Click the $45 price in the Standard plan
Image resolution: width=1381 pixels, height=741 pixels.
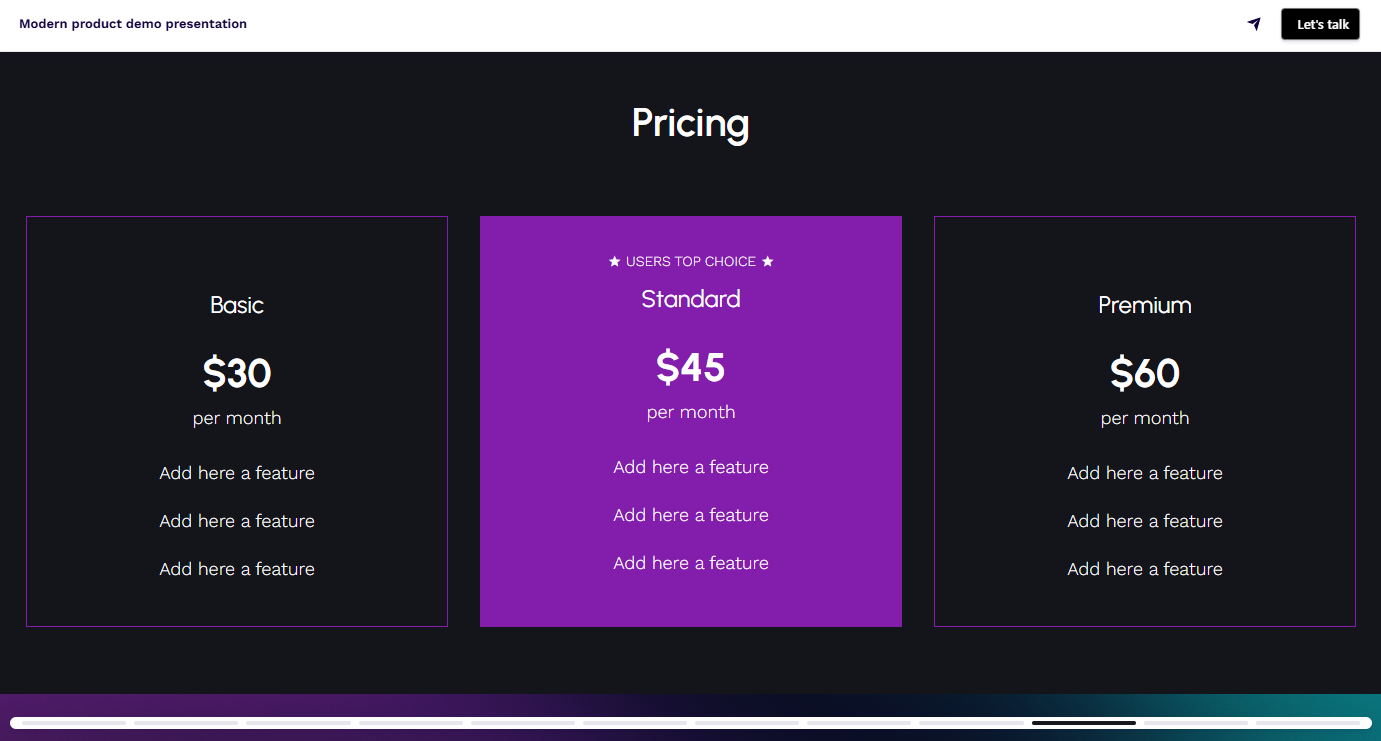[690, 368]
